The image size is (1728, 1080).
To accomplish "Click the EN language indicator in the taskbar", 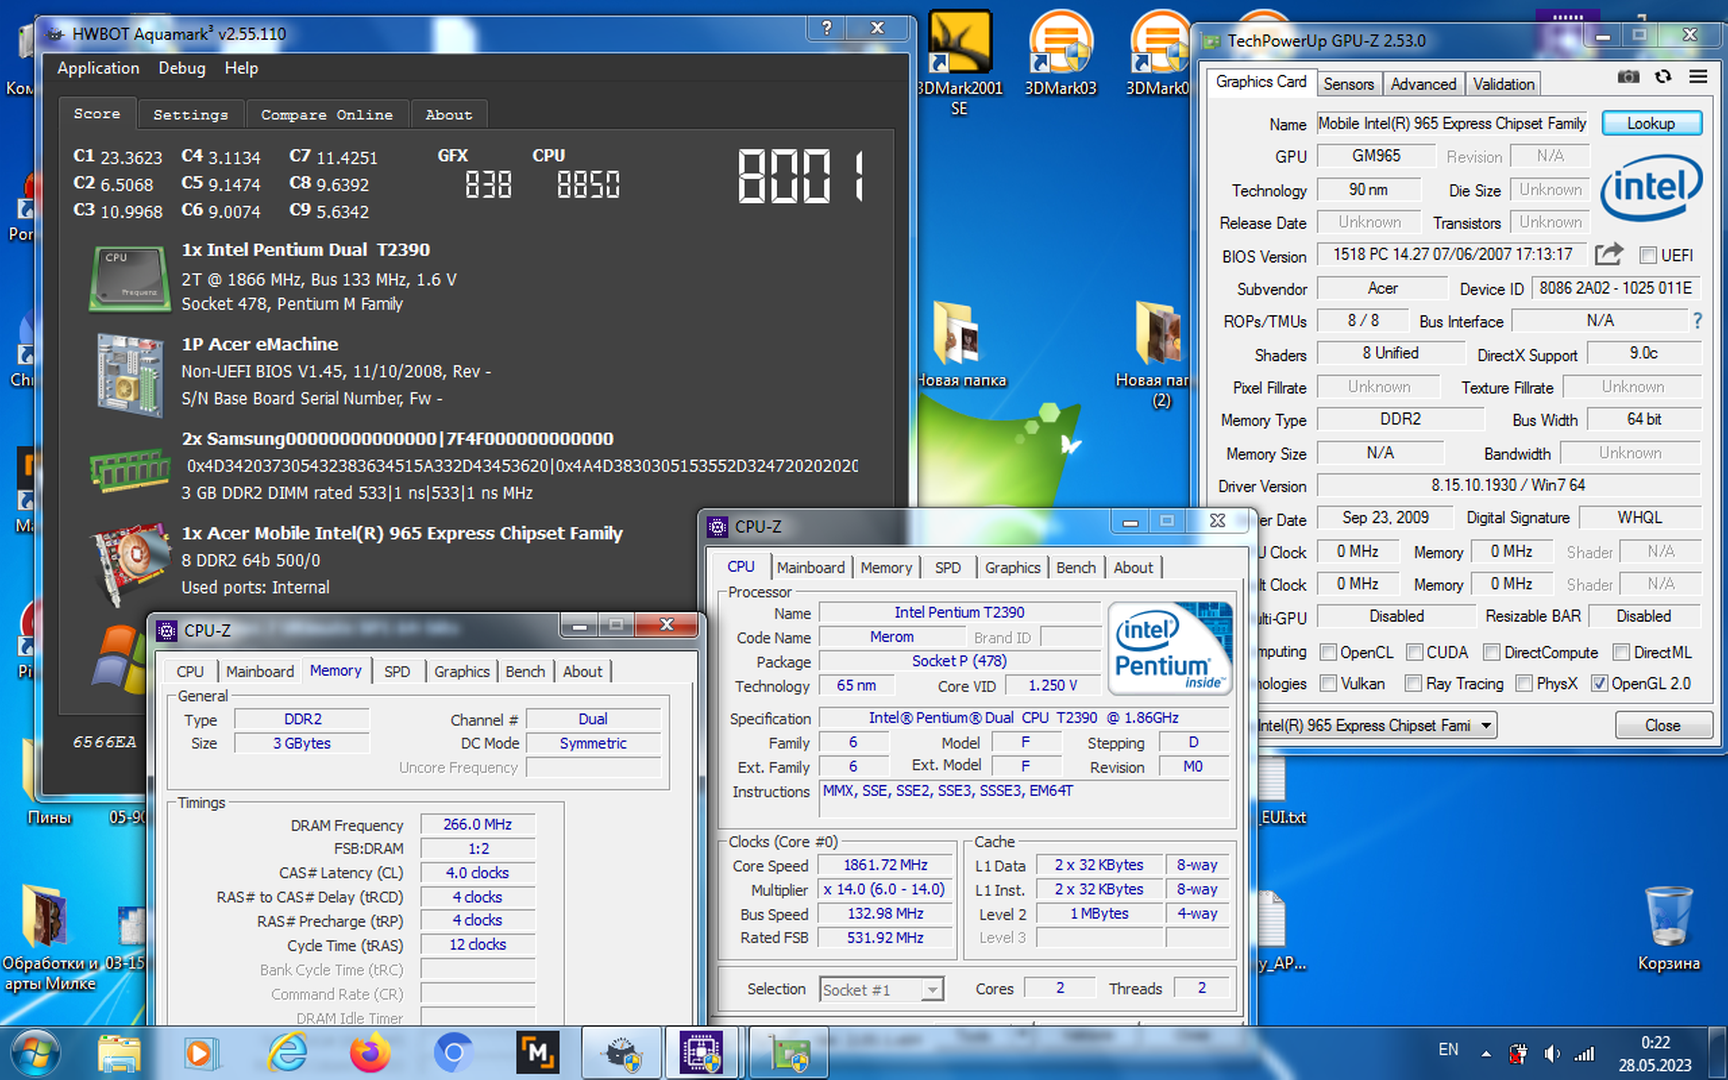I will [1448, 1050].
